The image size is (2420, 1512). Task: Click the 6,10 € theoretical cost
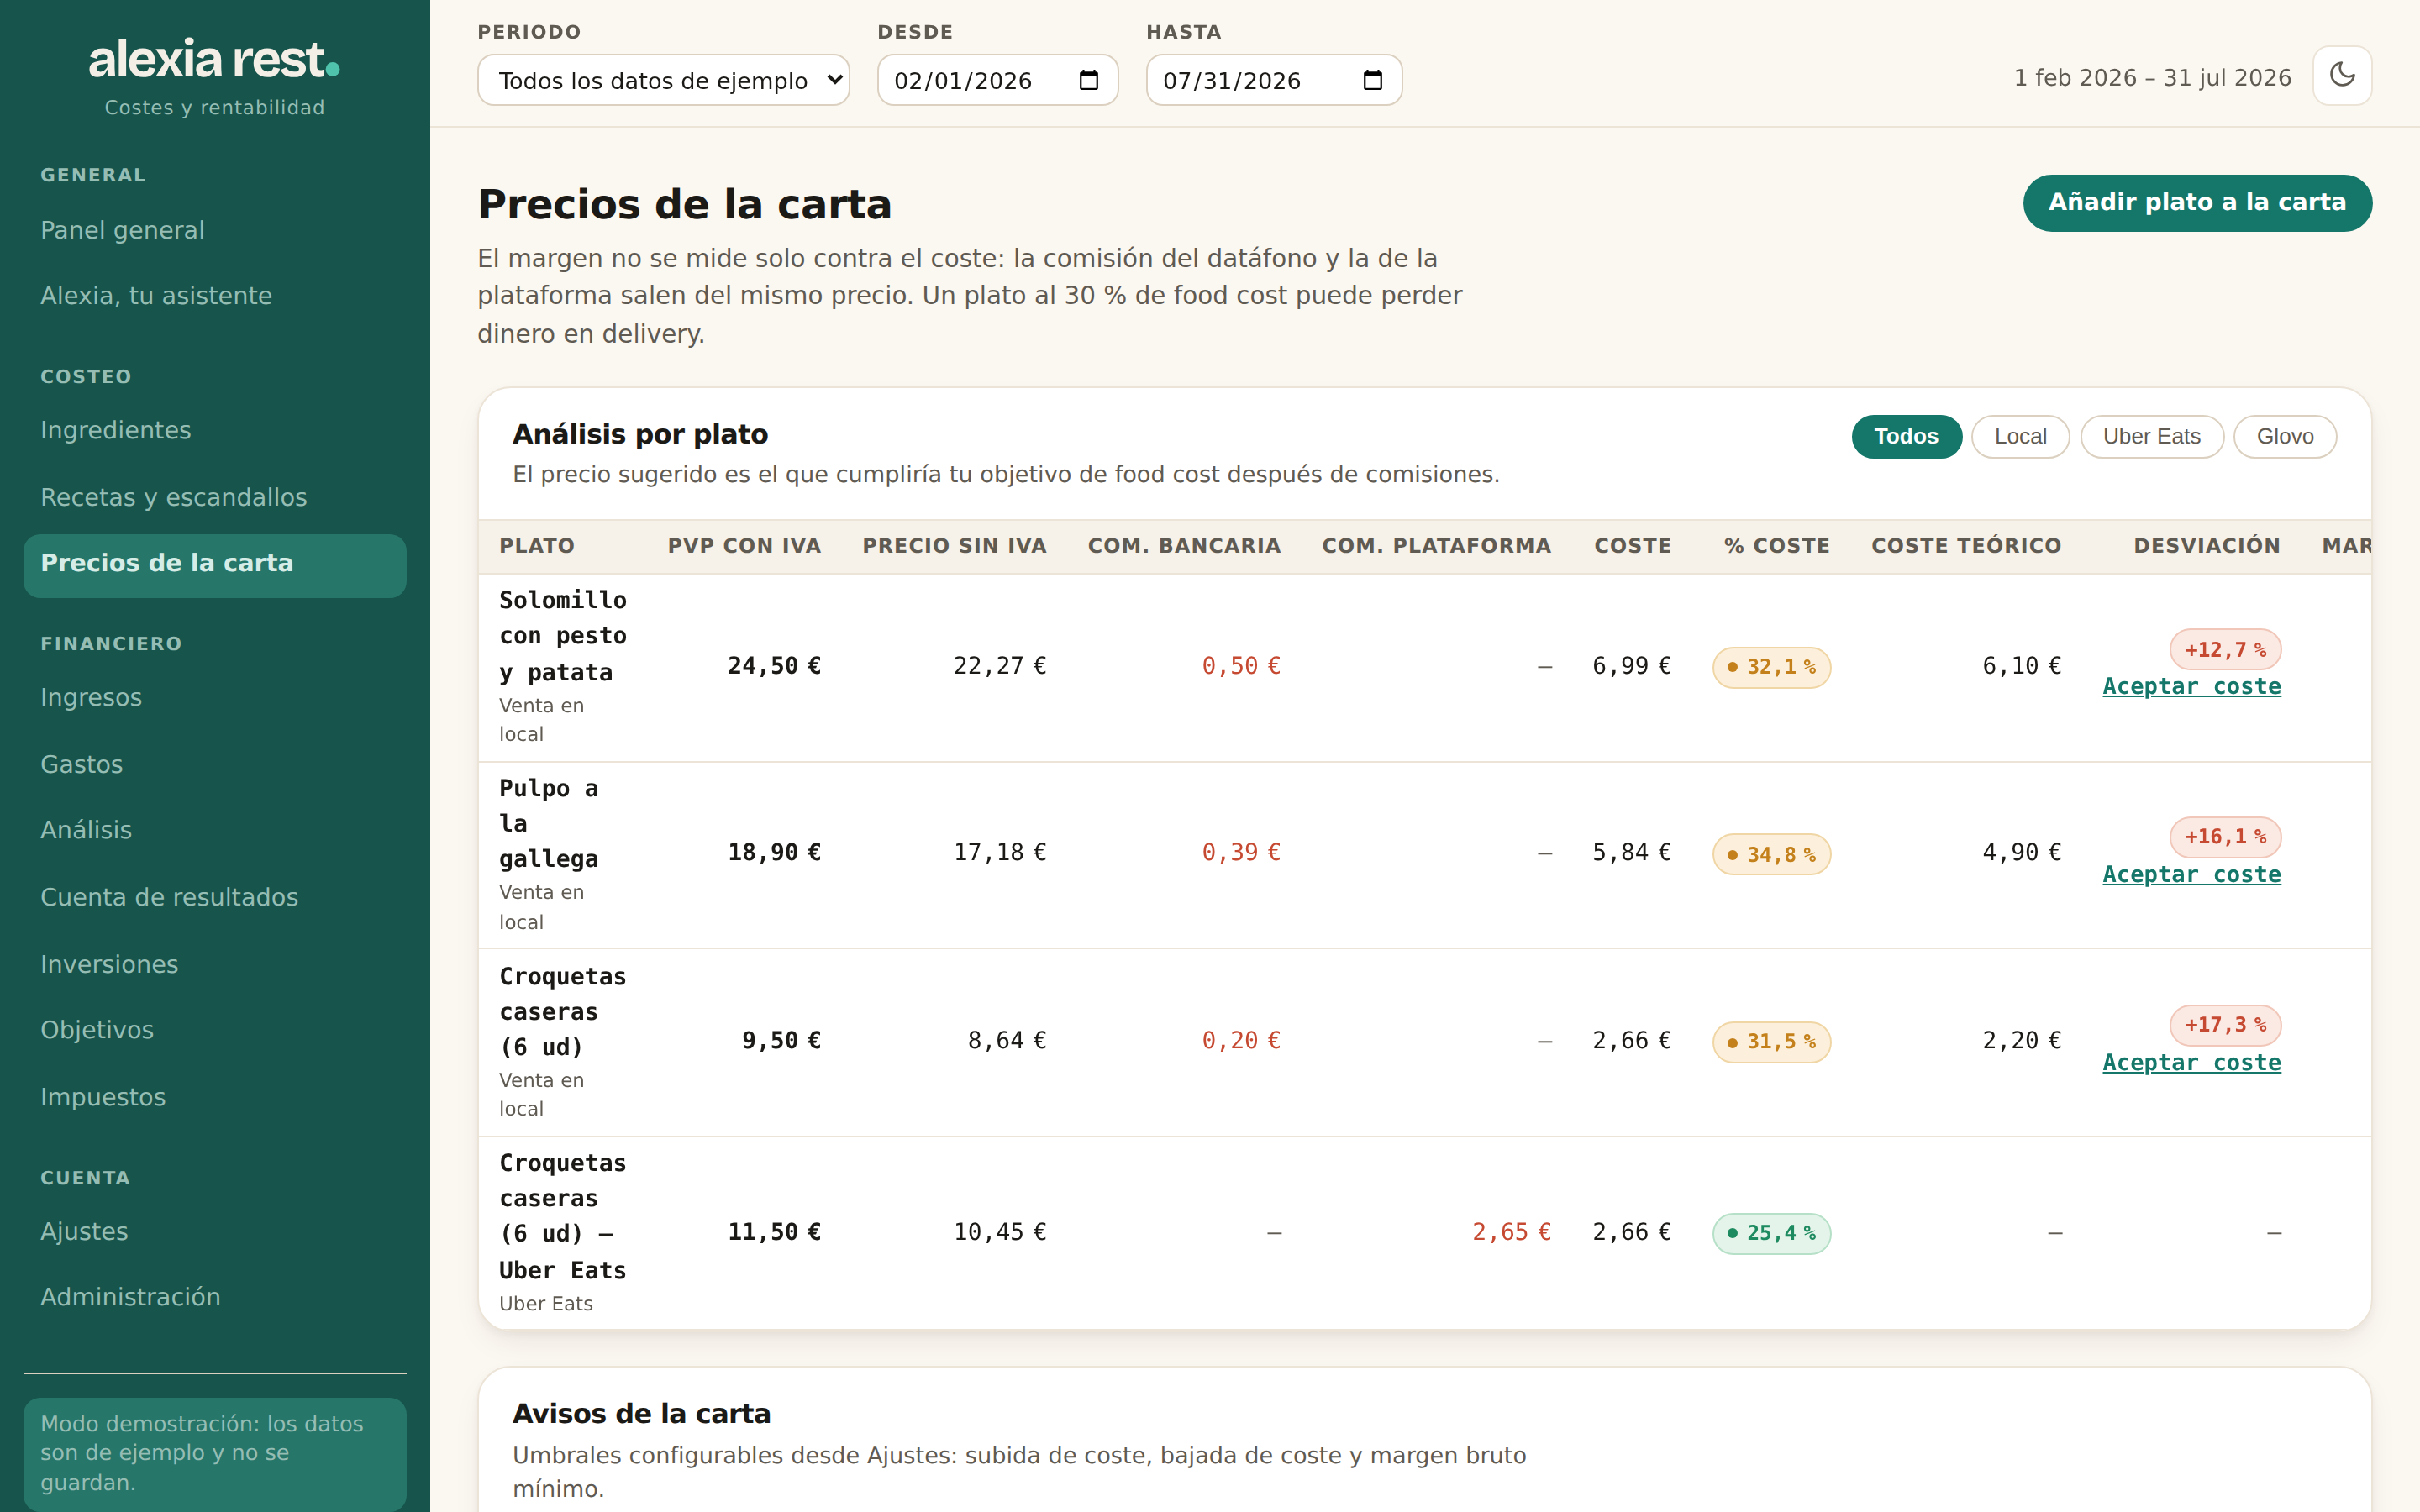point(2021,666)
